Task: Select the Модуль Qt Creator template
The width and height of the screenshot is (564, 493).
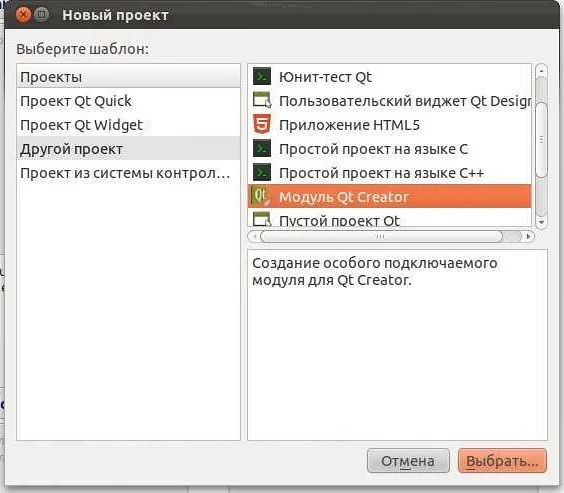Action: [x=390, y=197]
